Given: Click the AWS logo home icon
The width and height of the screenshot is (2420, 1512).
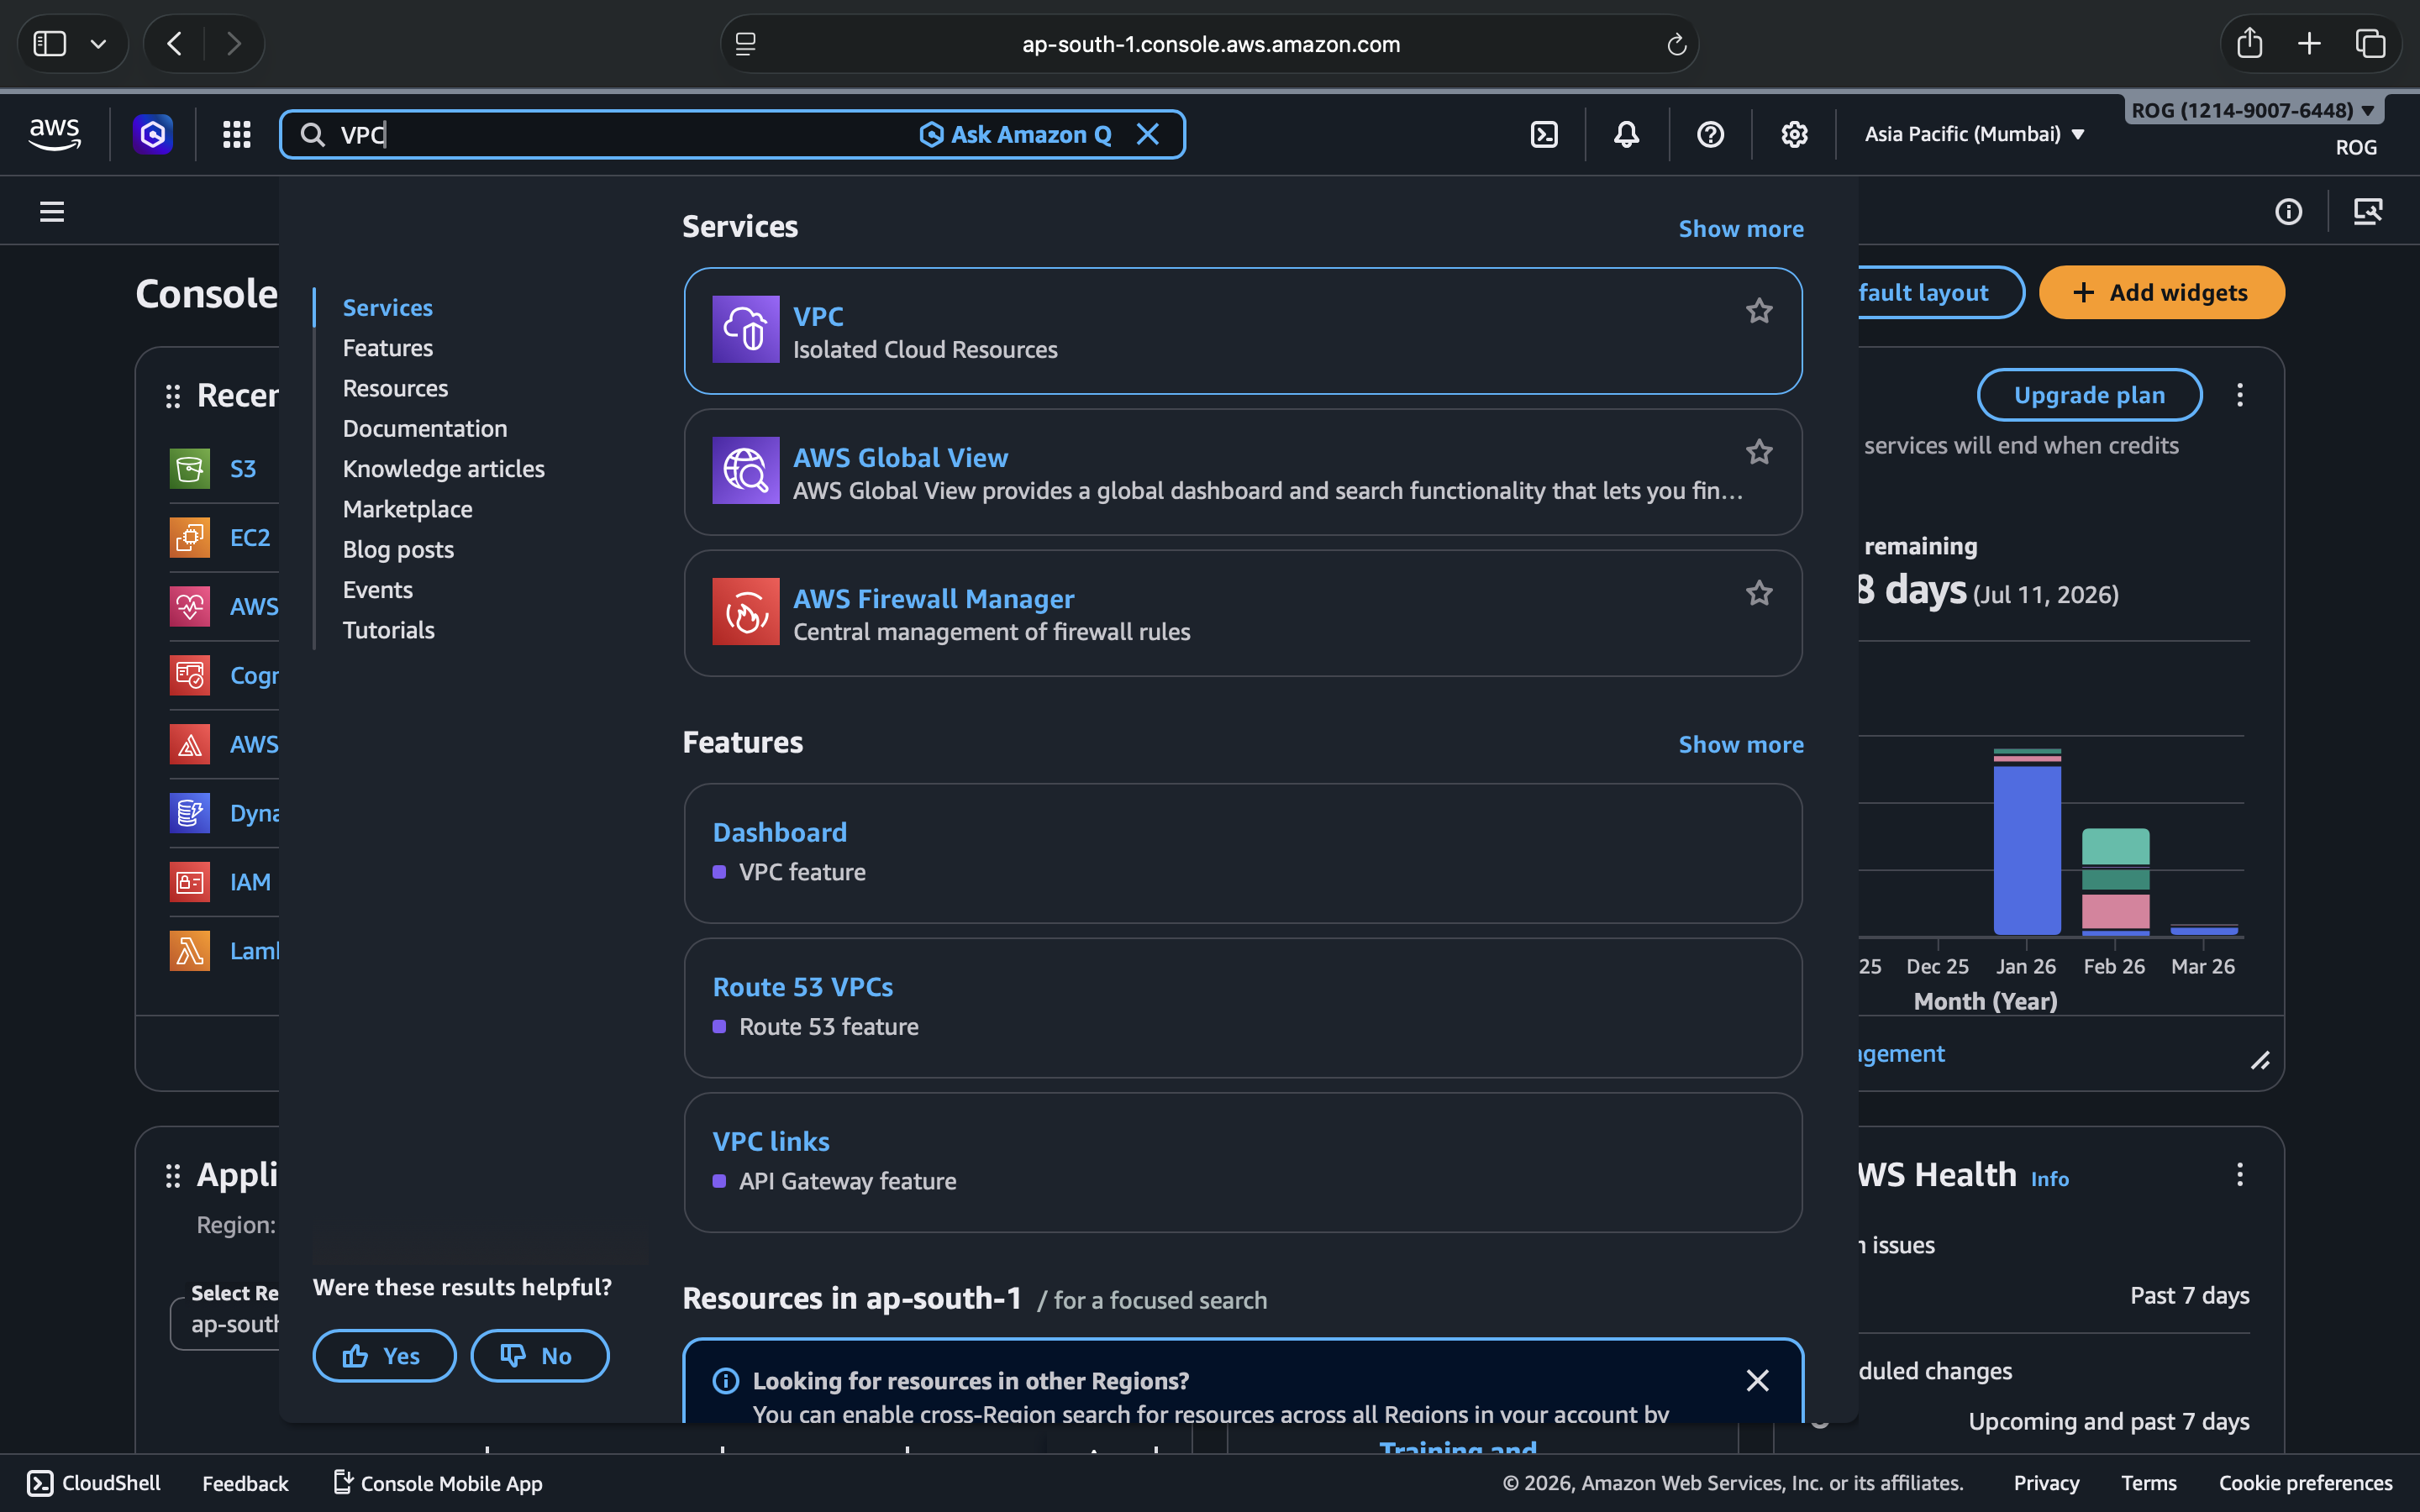Looking at the screenshot, I should (54, 134).
